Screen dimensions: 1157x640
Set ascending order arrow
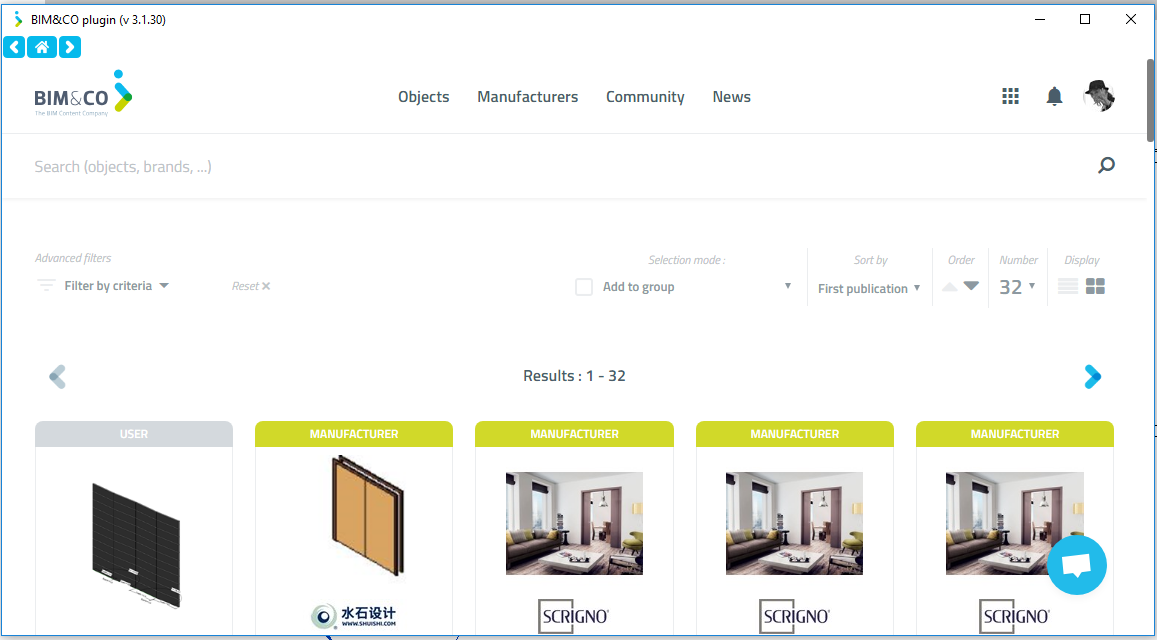tap(950, 286)
